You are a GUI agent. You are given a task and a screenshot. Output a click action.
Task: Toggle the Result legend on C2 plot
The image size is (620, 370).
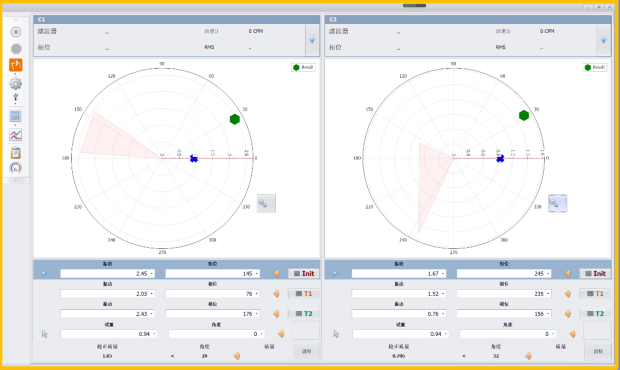click(595, 67)
